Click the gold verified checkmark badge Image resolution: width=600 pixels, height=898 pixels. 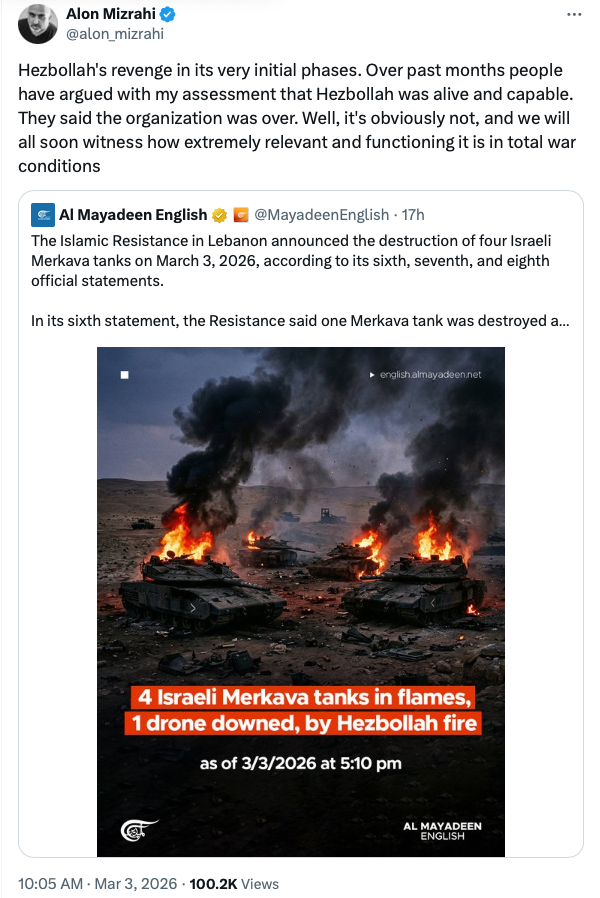(x=218, y=215)
